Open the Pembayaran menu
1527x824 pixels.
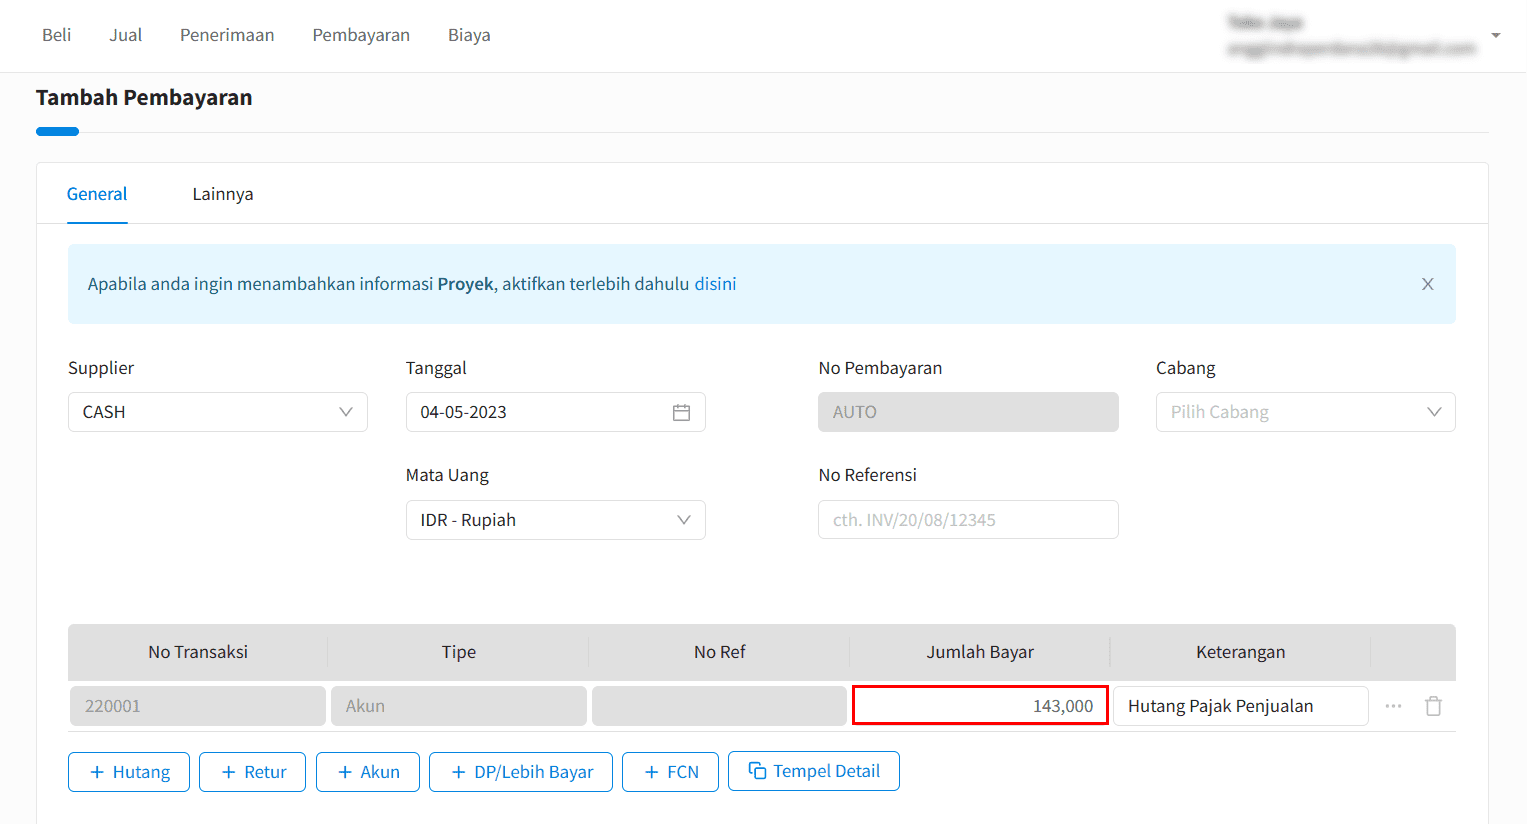click(361, 35)
